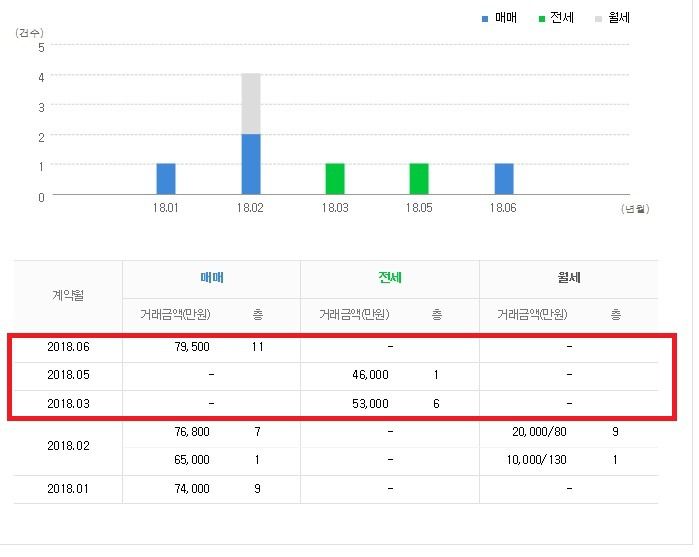The height and width of the screenshot is (557, 699).
Task: Click floor value 9 beside 20,000/80
Action: tap(615, 432)
